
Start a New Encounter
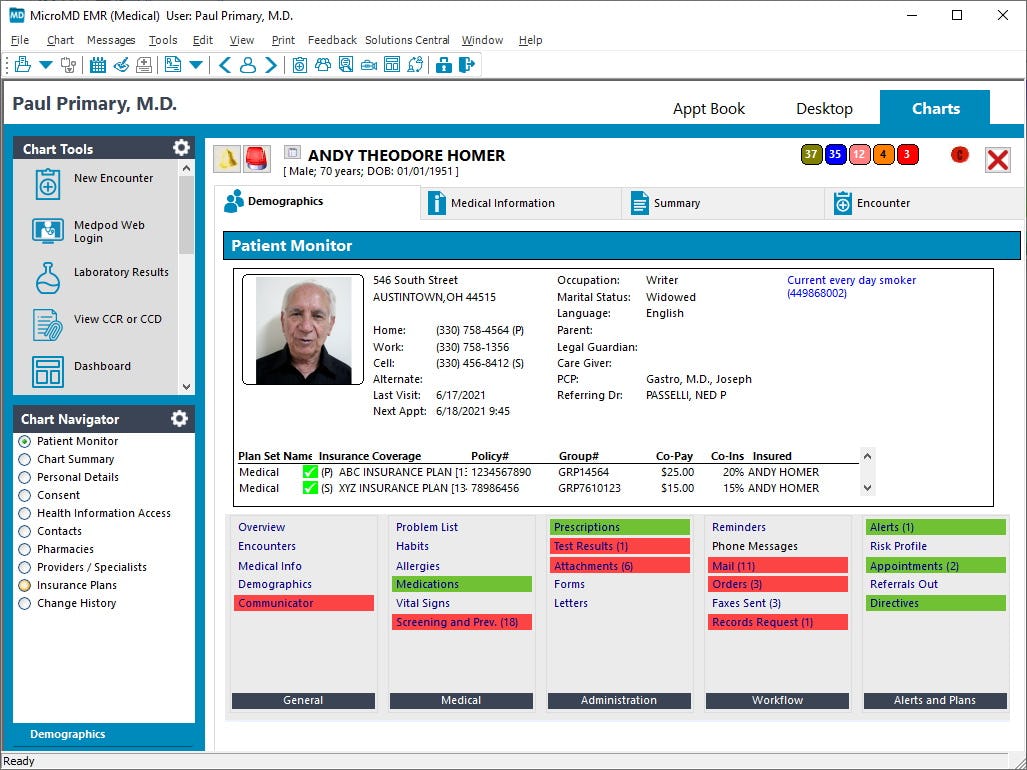[94, 184]
